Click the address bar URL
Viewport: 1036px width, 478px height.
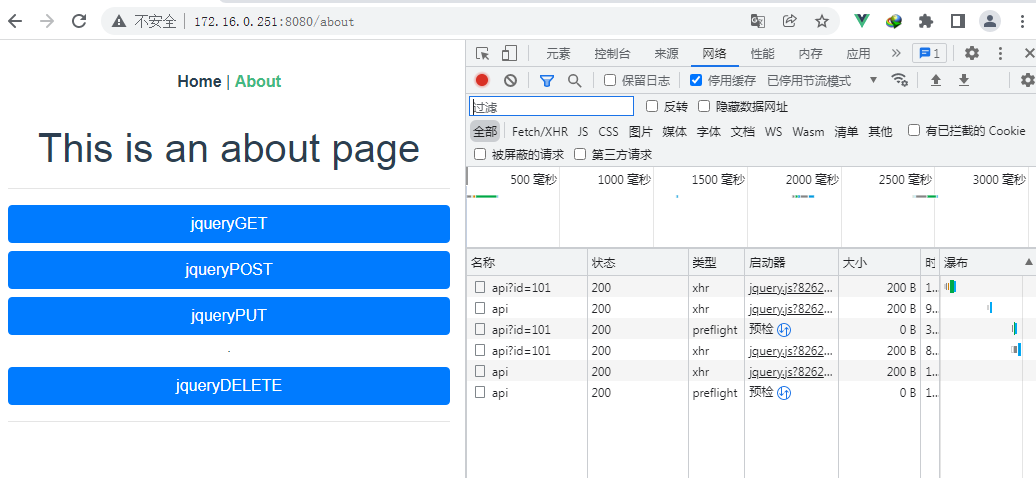click(x=274, y=22)
